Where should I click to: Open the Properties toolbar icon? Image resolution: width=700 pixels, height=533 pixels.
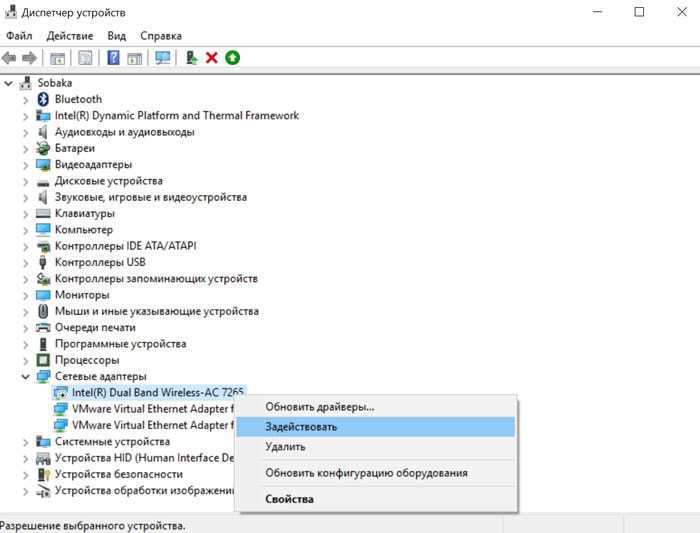(85, 58)
